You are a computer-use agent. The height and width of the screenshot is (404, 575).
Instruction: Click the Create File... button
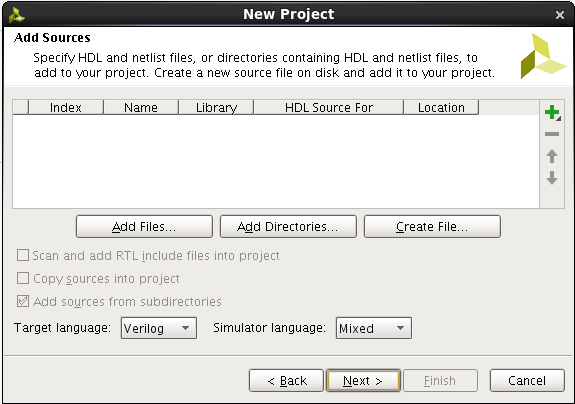pyautogui.click(x=432, y=227)
